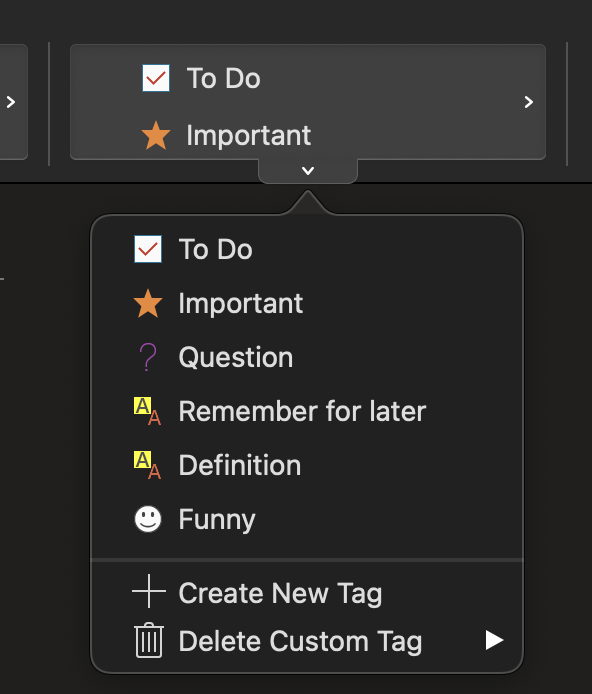The image size is (592, 694).
Task: Open Delete Custom Tag
Action: (307, 640)
